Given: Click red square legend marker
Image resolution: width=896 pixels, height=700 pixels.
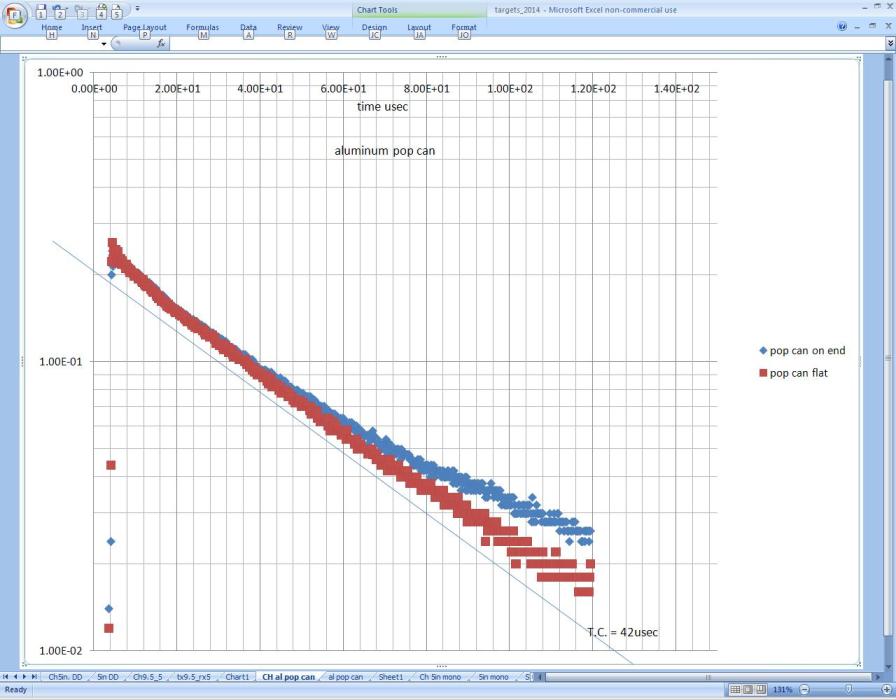Looking at the screenshot, I should 763,373.
